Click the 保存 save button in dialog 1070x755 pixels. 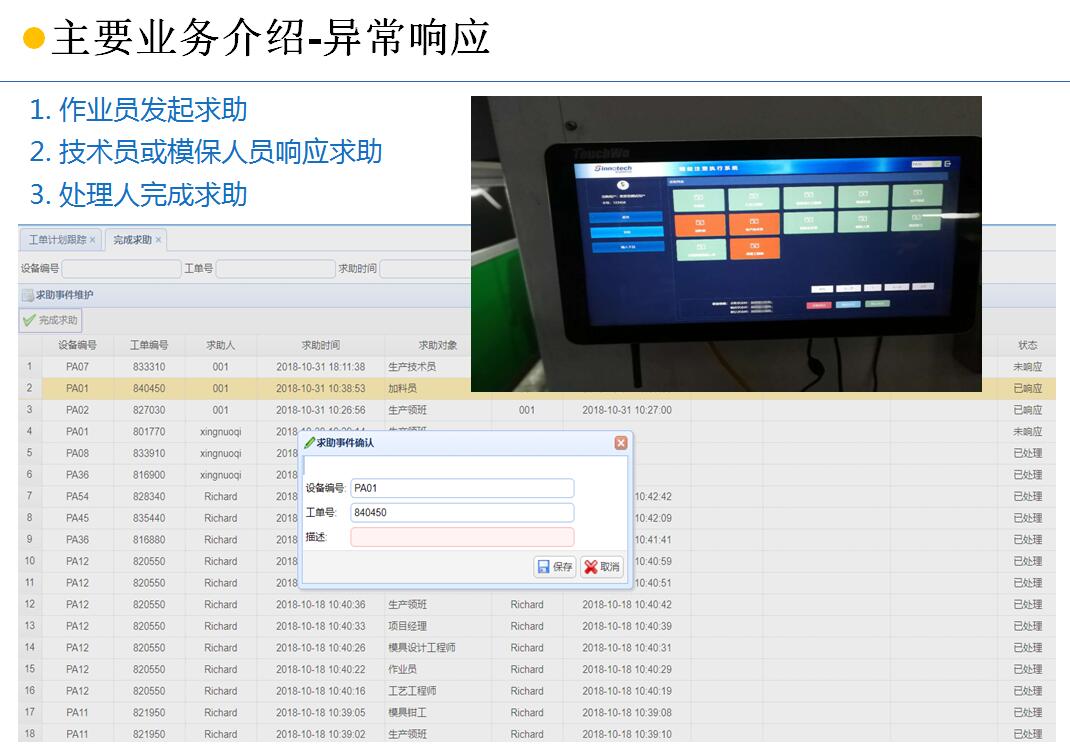[555, 567]
